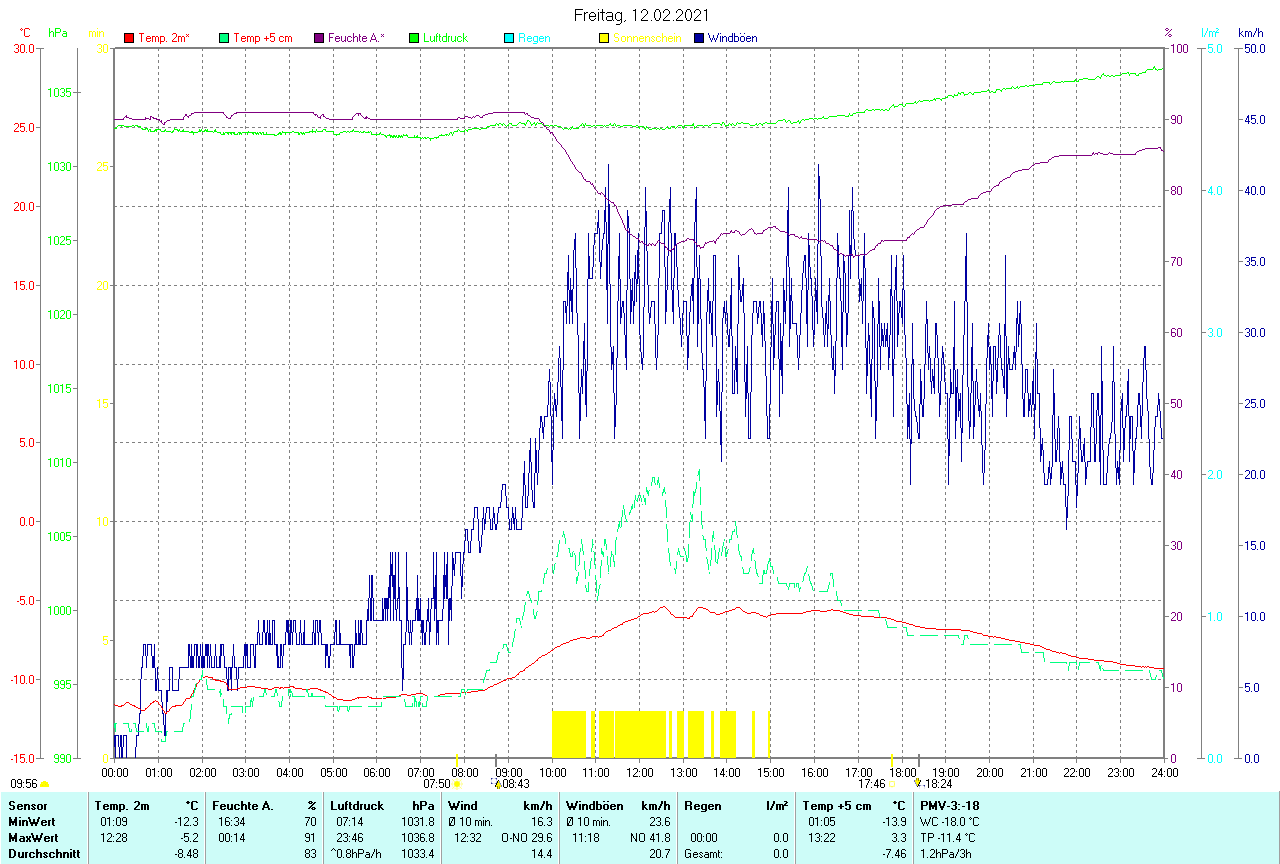
Task: Click the Durchschnitt row label
Action: (x=44, y=854)
